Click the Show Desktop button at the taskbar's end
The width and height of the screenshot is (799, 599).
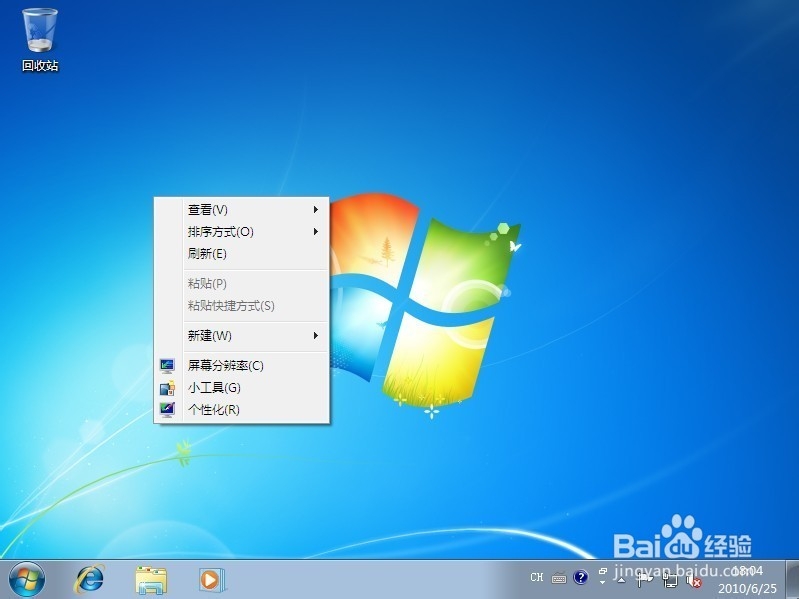(x=792, y=580)
